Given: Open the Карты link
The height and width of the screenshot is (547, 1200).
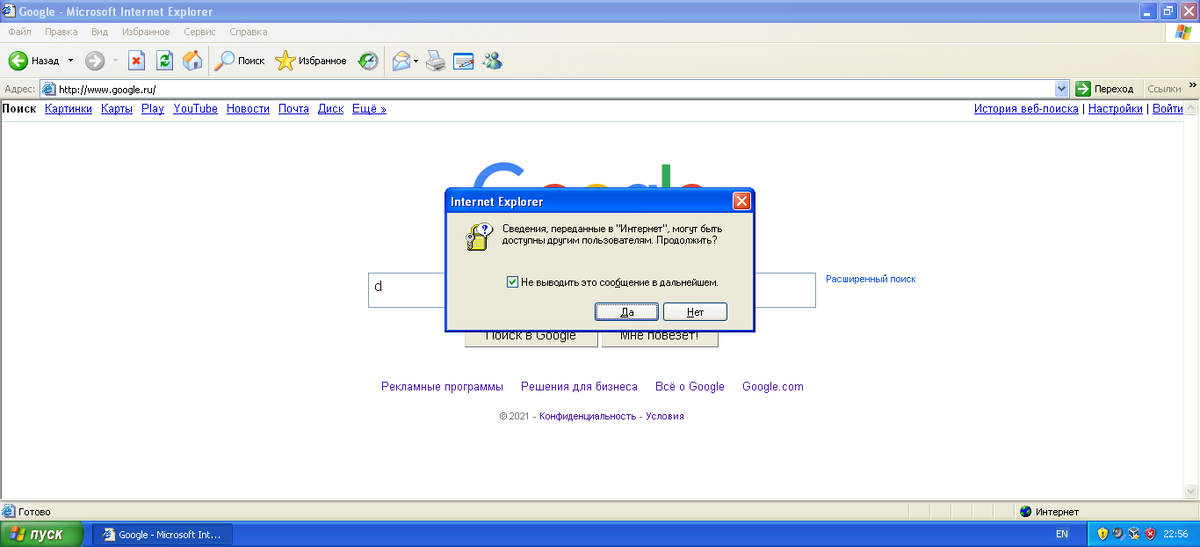Looking at the screenshot, I should (x=117, y=109).
